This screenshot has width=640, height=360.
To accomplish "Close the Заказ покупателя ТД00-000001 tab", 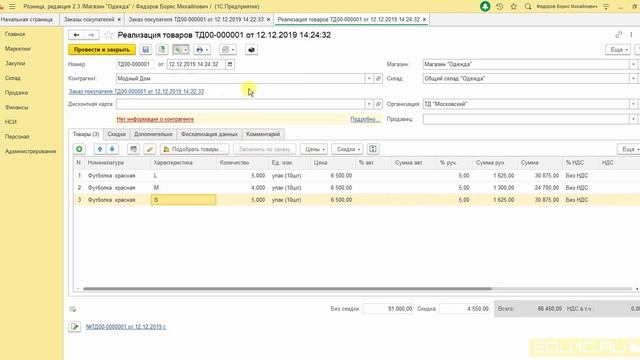I will pyautogui.click(x=269, y=19).
